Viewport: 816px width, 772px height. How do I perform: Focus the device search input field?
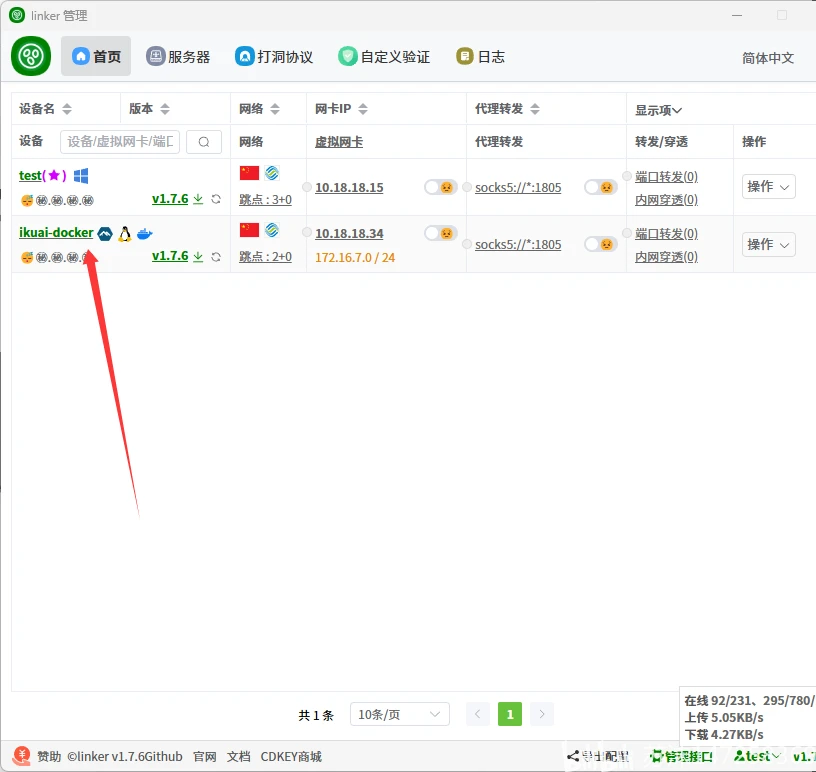tap(120, 142)
